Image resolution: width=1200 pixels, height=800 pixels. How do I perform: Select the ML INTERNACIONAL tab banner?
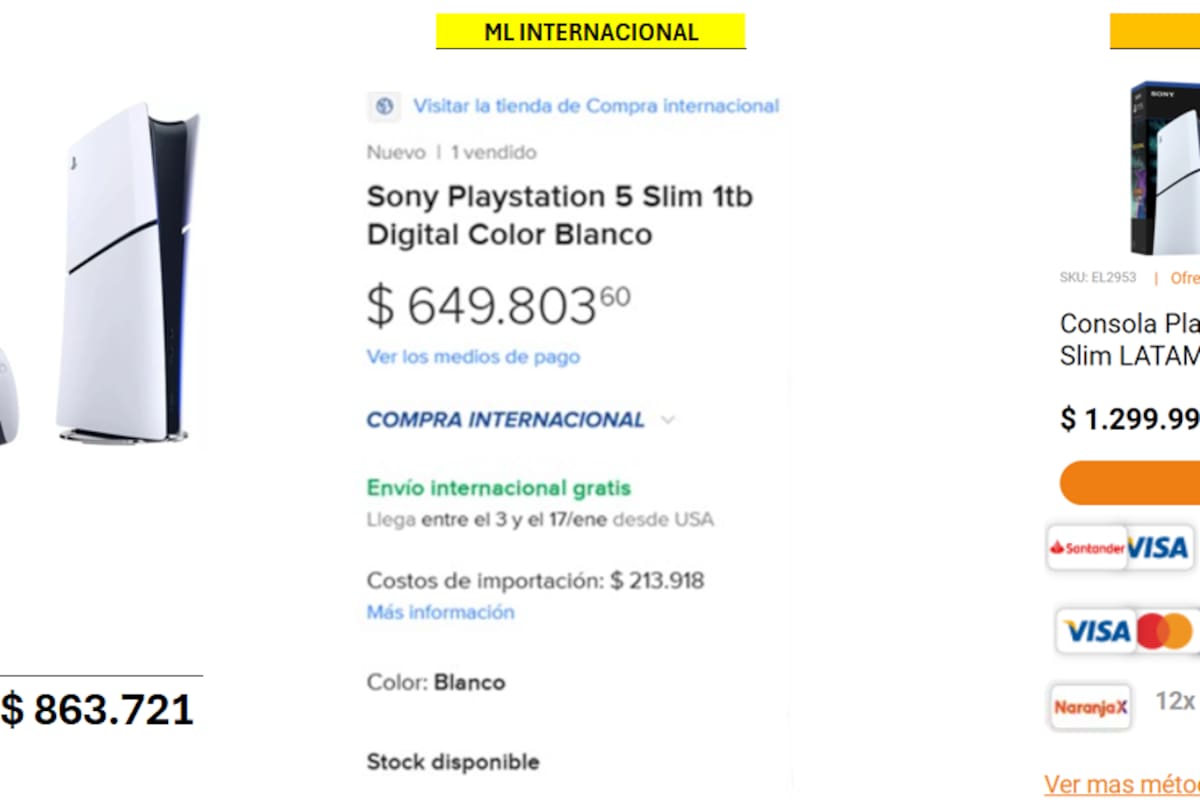pos(590,31)
